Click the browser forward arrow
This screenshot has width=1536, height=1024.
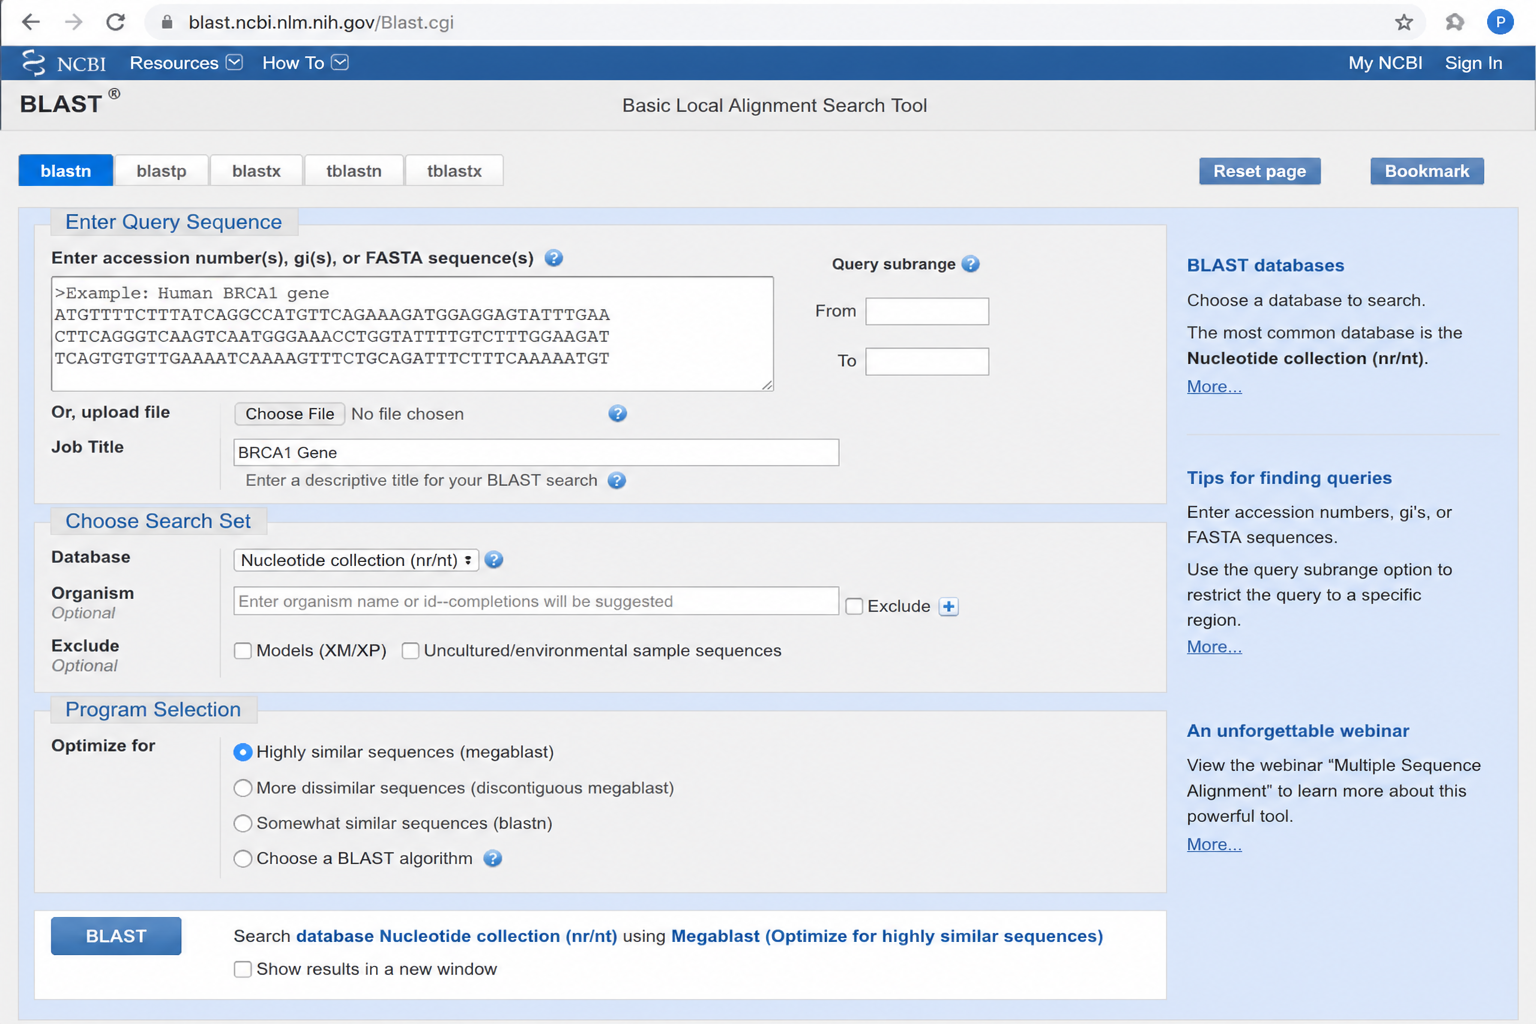(73, 22)
